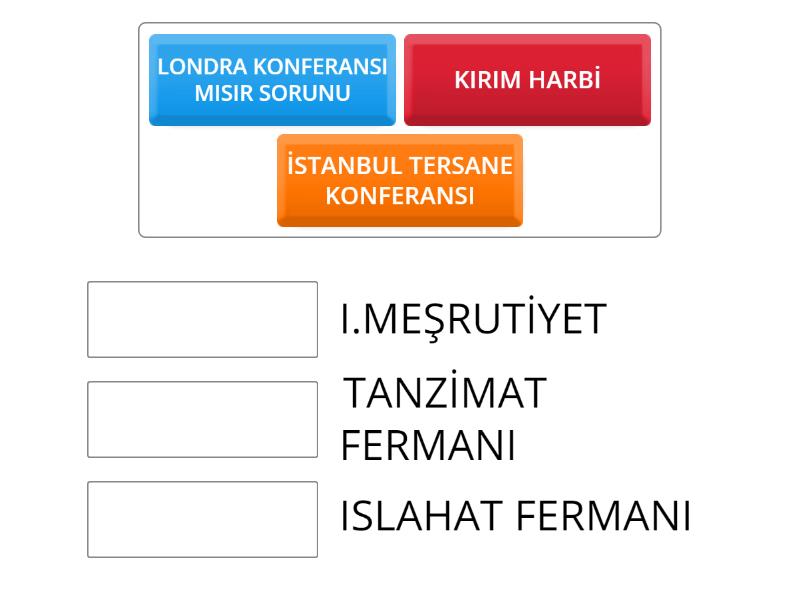
Task: Click tray empty space left of orange tile
Action: point(208,181)
